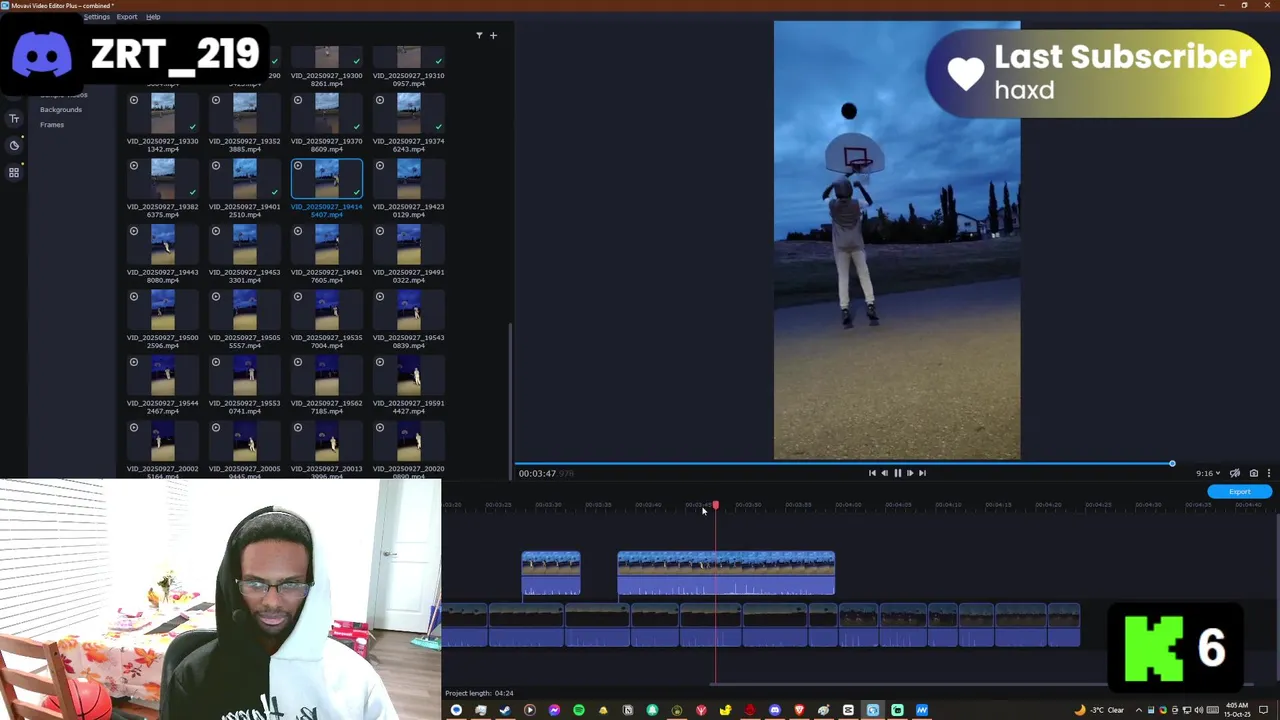1280x720 pixels.
Task: Open Brave browser from the taskbar
Action: click(x=799, y=710)
